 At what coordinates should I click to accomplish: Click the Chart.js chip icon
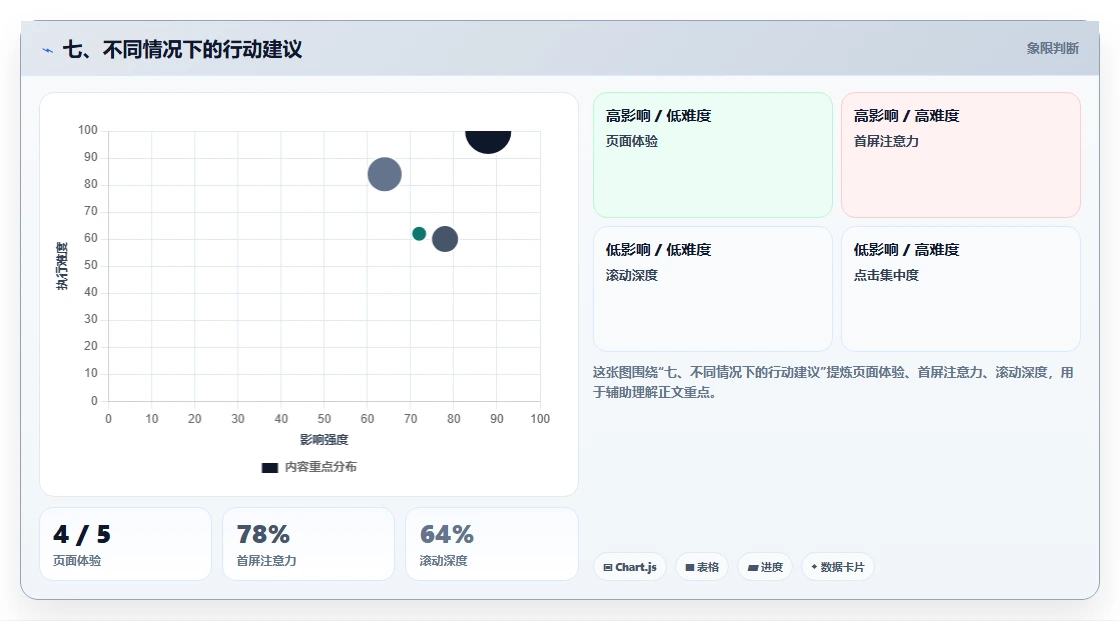(x=608, y=567)
